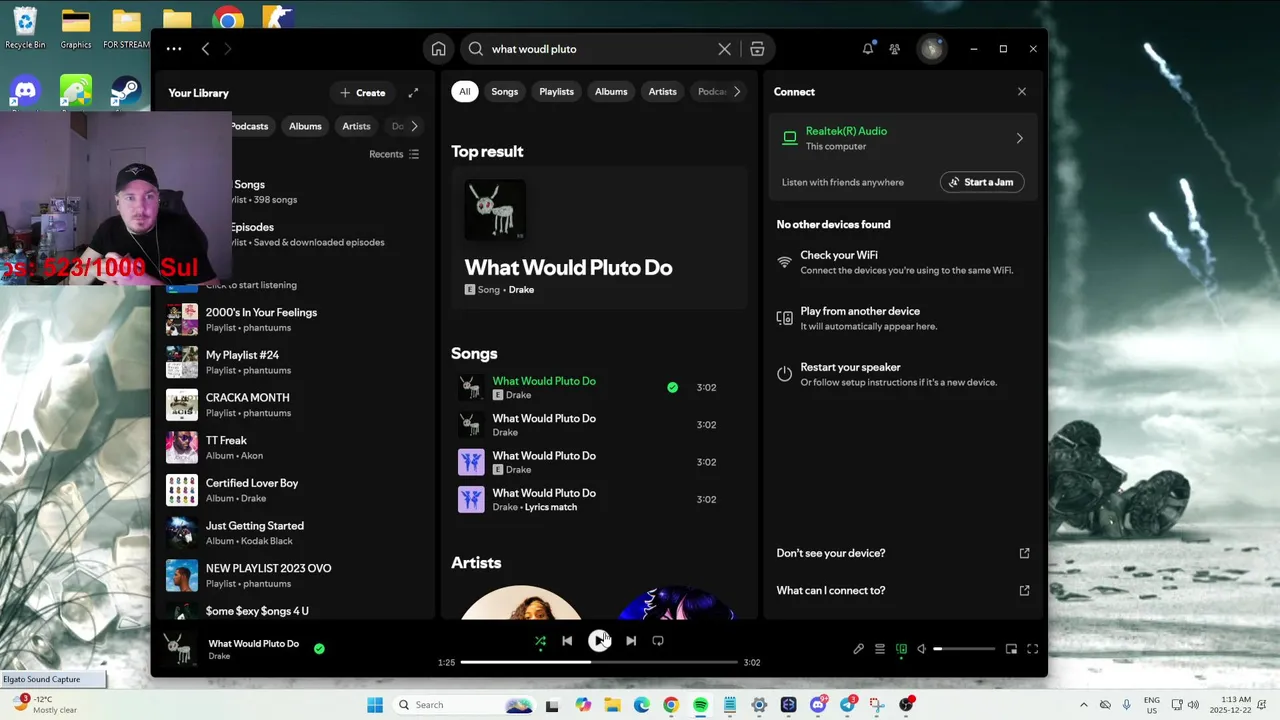Image resolution: width=1280 pixels, height=720 pixels.
Task: Open the three-dot Spotify app menu
Action: (174, 49)
